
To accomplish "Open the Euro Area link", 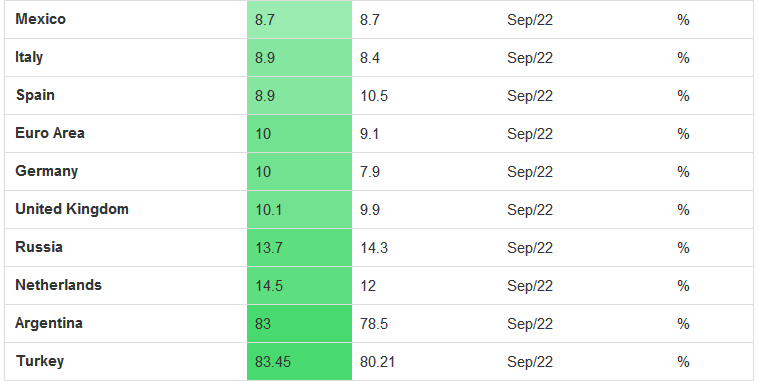I will 50,133.
